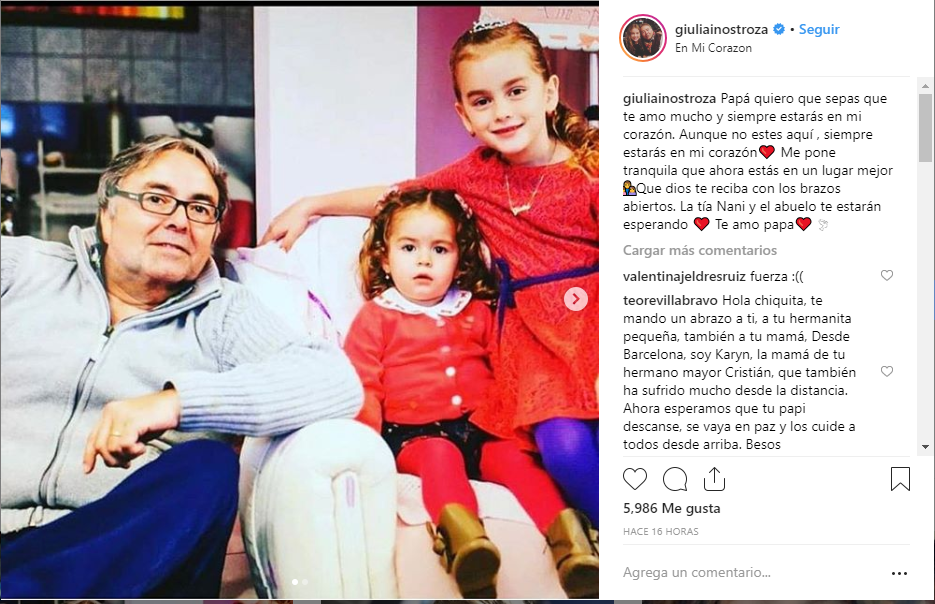The width and height of the screenshot is (935, 604).
Task: Open teorevillabravo's profile
Action: 670,301
